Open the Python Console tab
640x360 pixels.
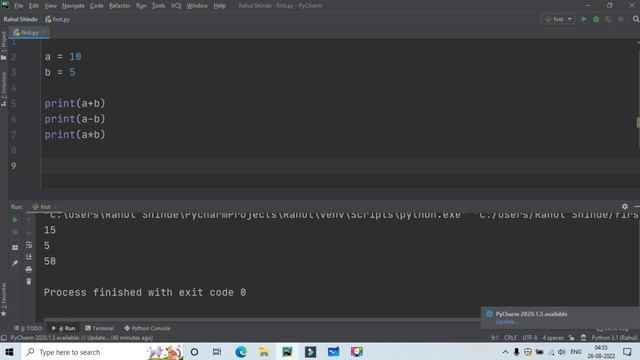click(147, 328)
